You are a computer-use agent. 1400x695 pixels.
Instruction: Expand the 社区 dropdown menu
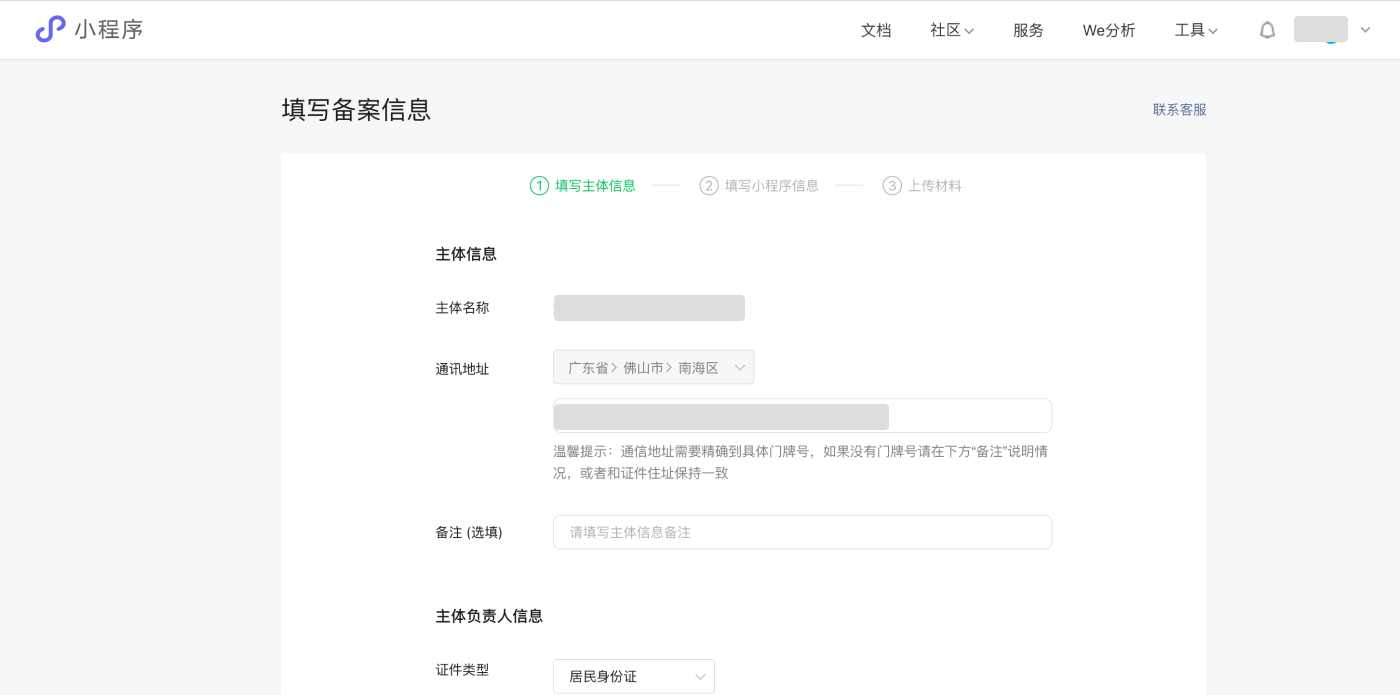coord(951,30)
